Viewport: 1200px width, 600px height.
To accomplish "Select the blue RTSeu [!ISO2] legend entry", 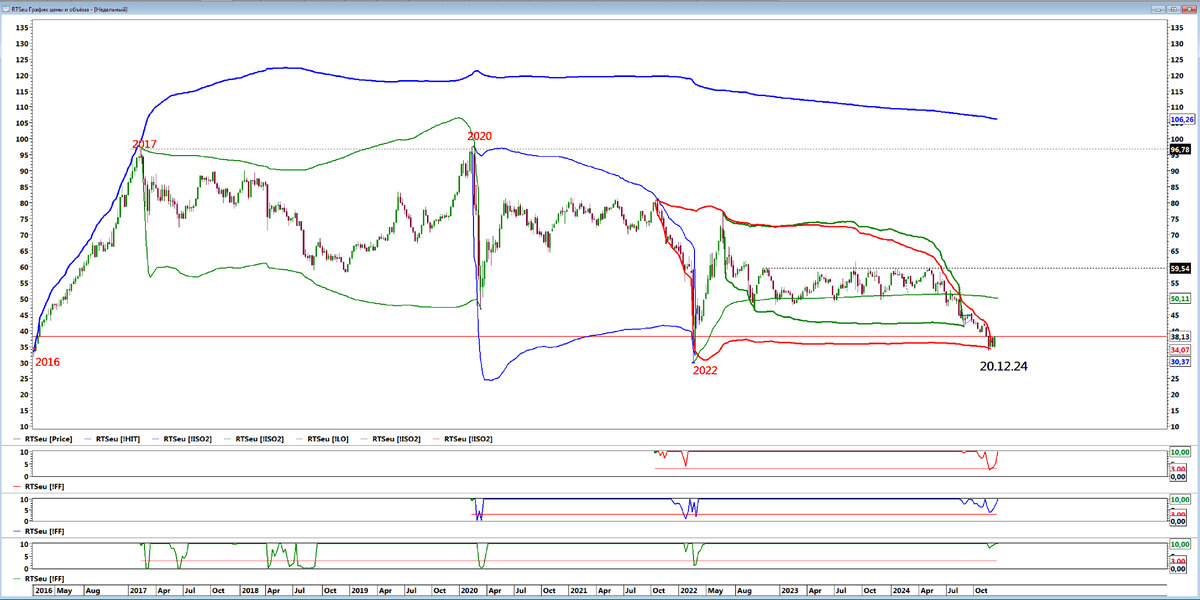I will [184, 439].
